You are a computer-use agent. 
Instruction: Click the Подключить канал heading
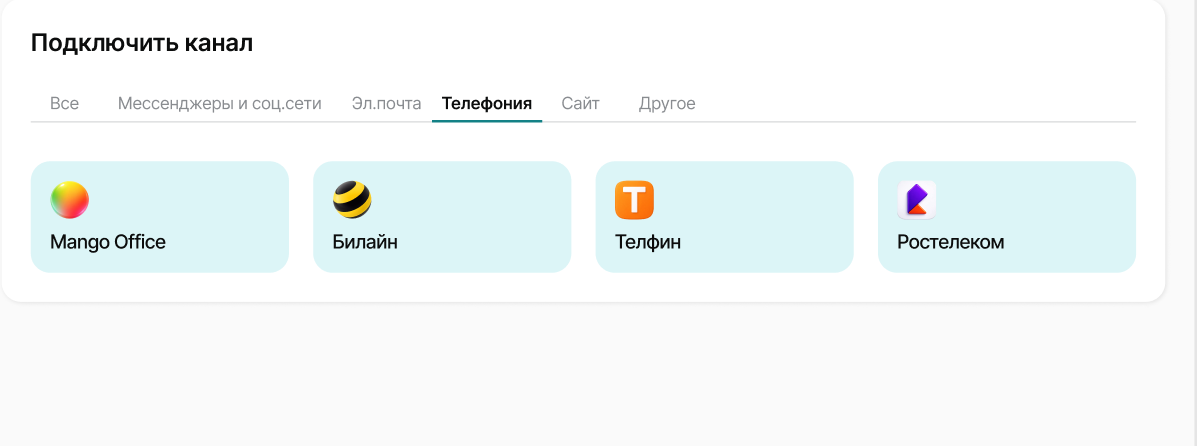pos(142,43)
